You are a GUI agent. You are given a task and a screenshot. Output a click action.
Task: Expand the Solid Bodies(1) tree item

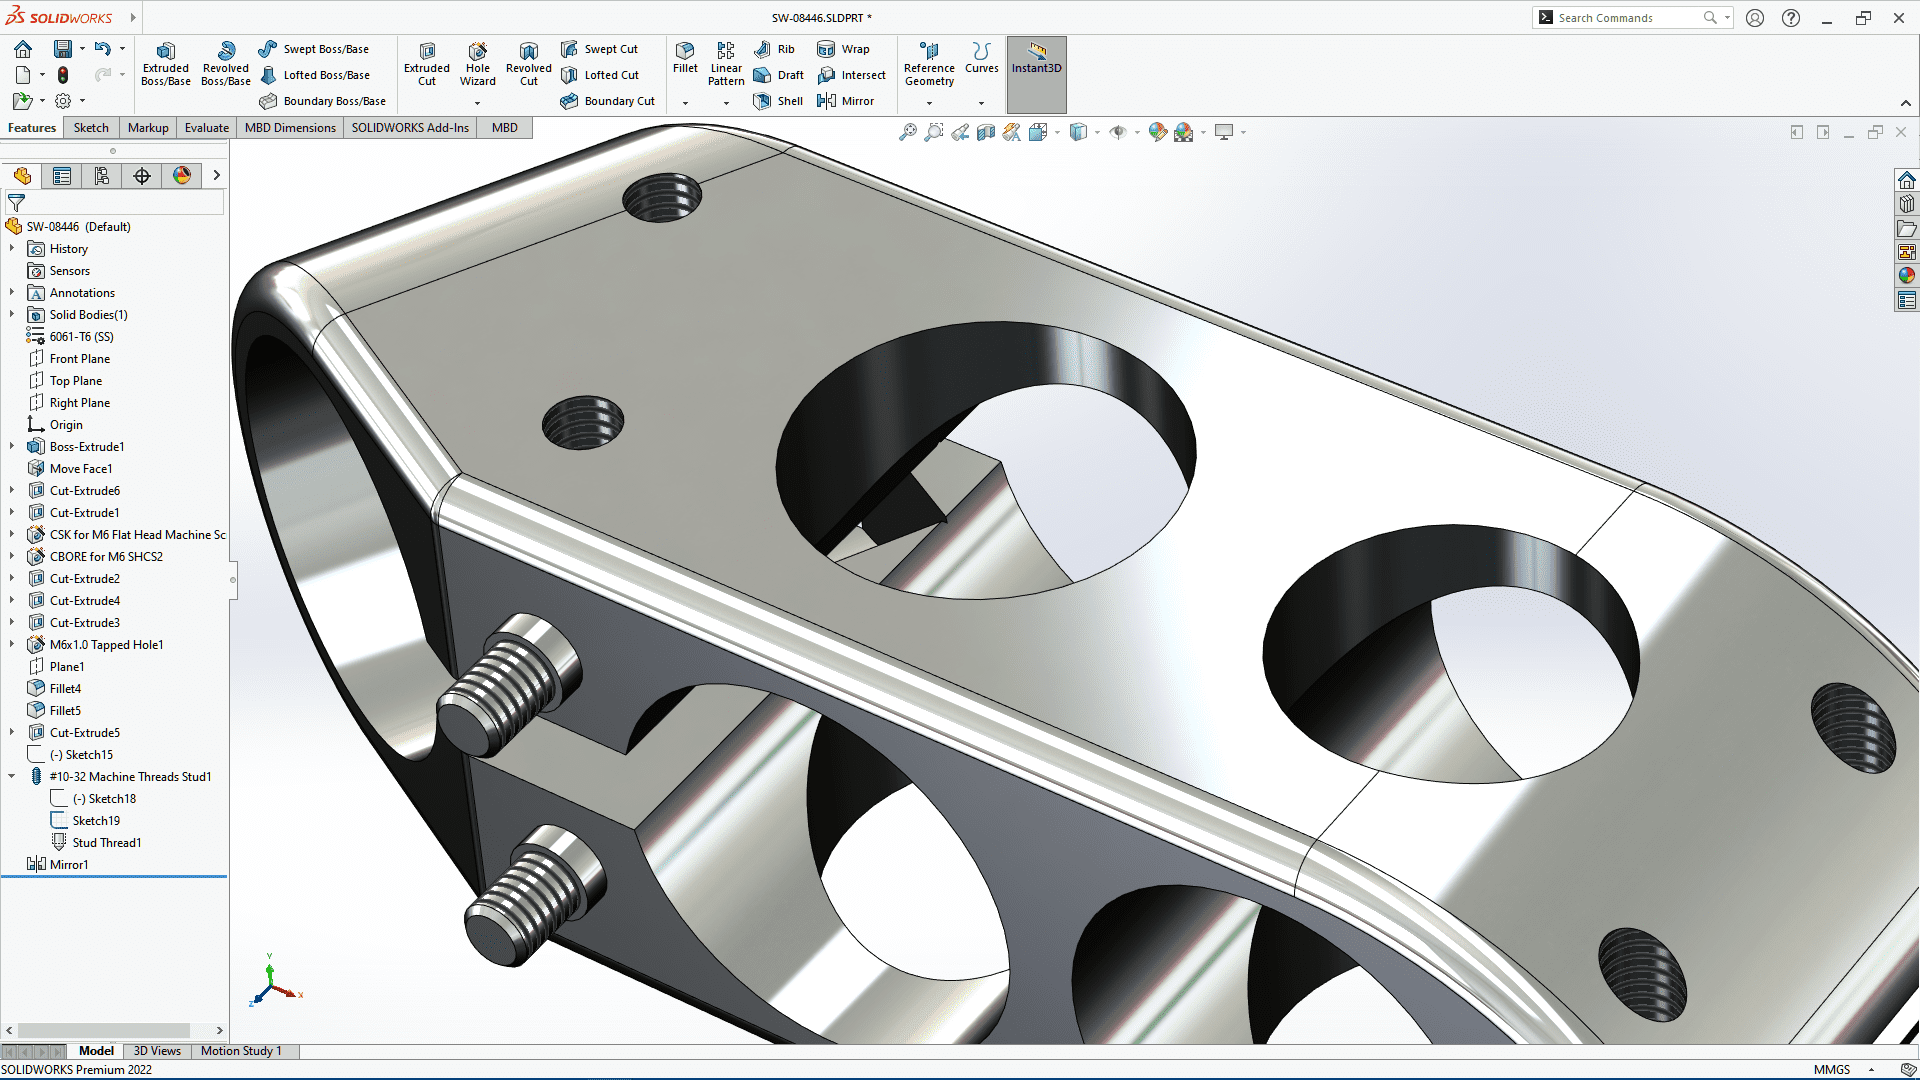point(12,314)
